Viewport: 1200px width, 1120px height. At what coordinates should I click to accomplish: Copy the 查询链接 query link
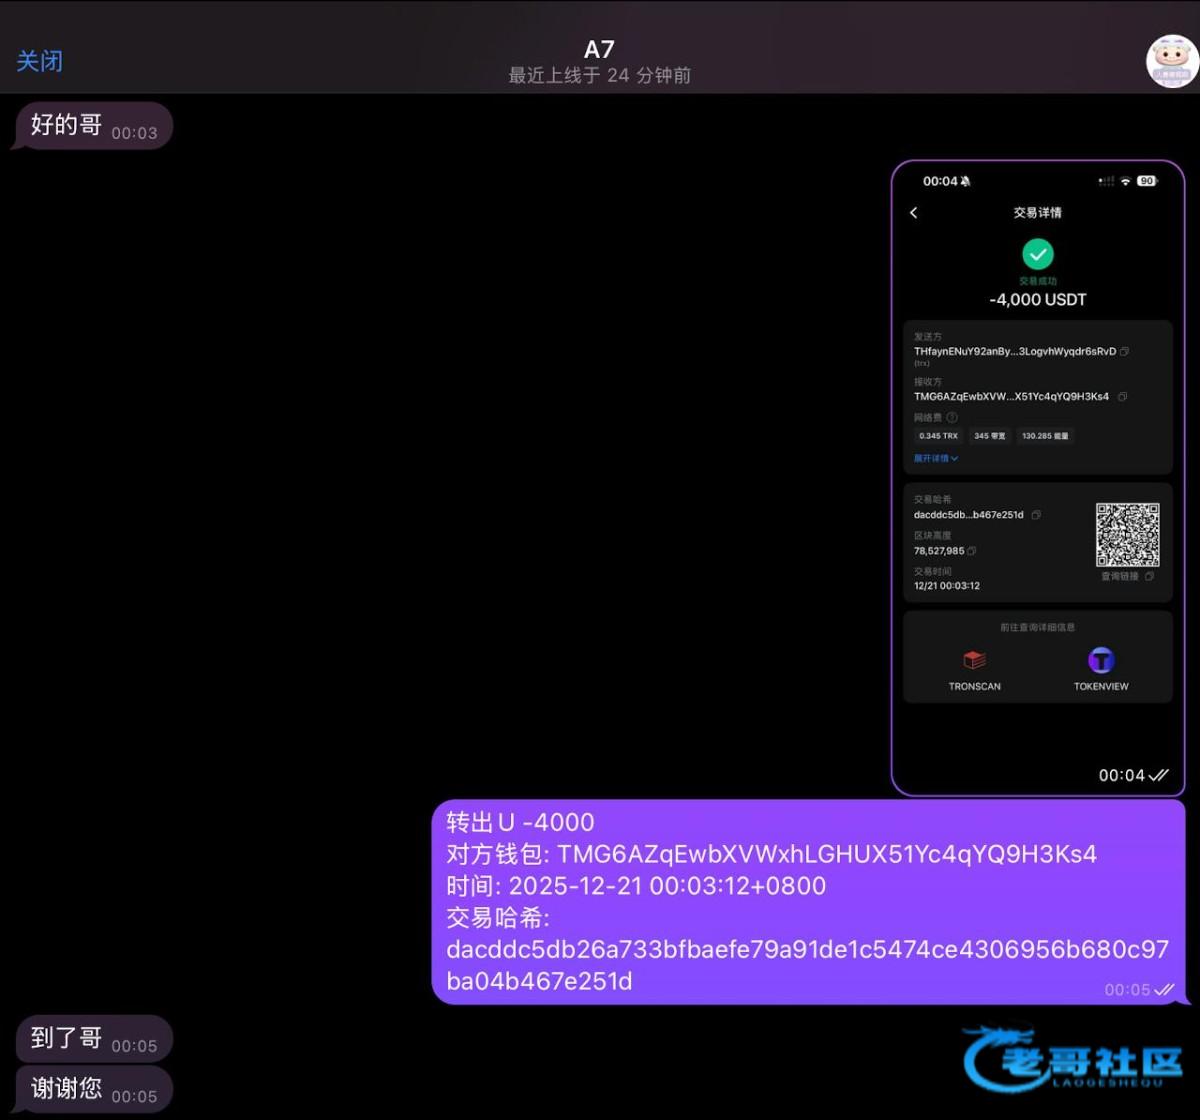pos(1149,577)
